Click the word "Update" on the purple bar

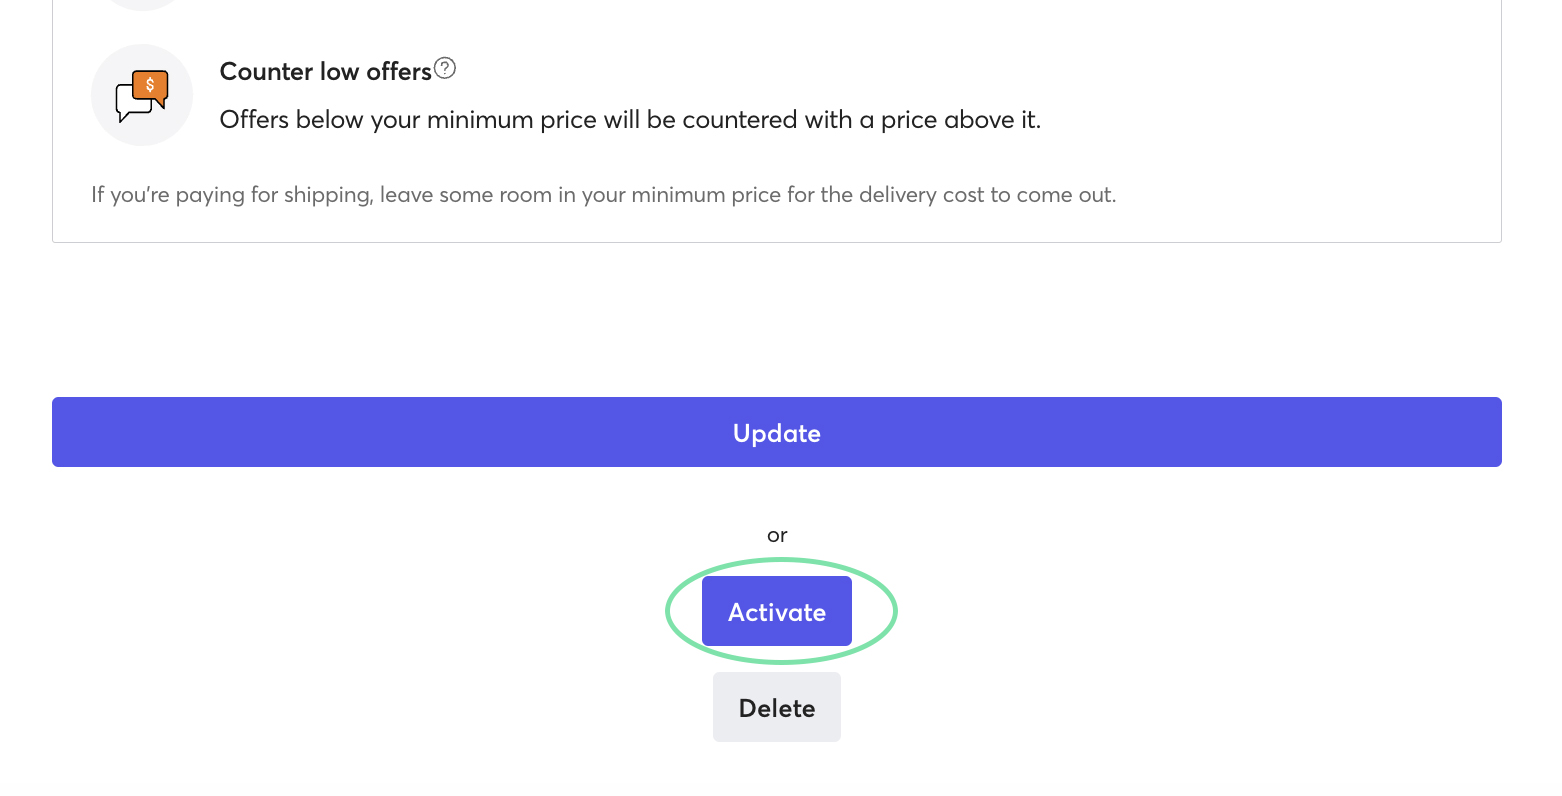(776, 433)
